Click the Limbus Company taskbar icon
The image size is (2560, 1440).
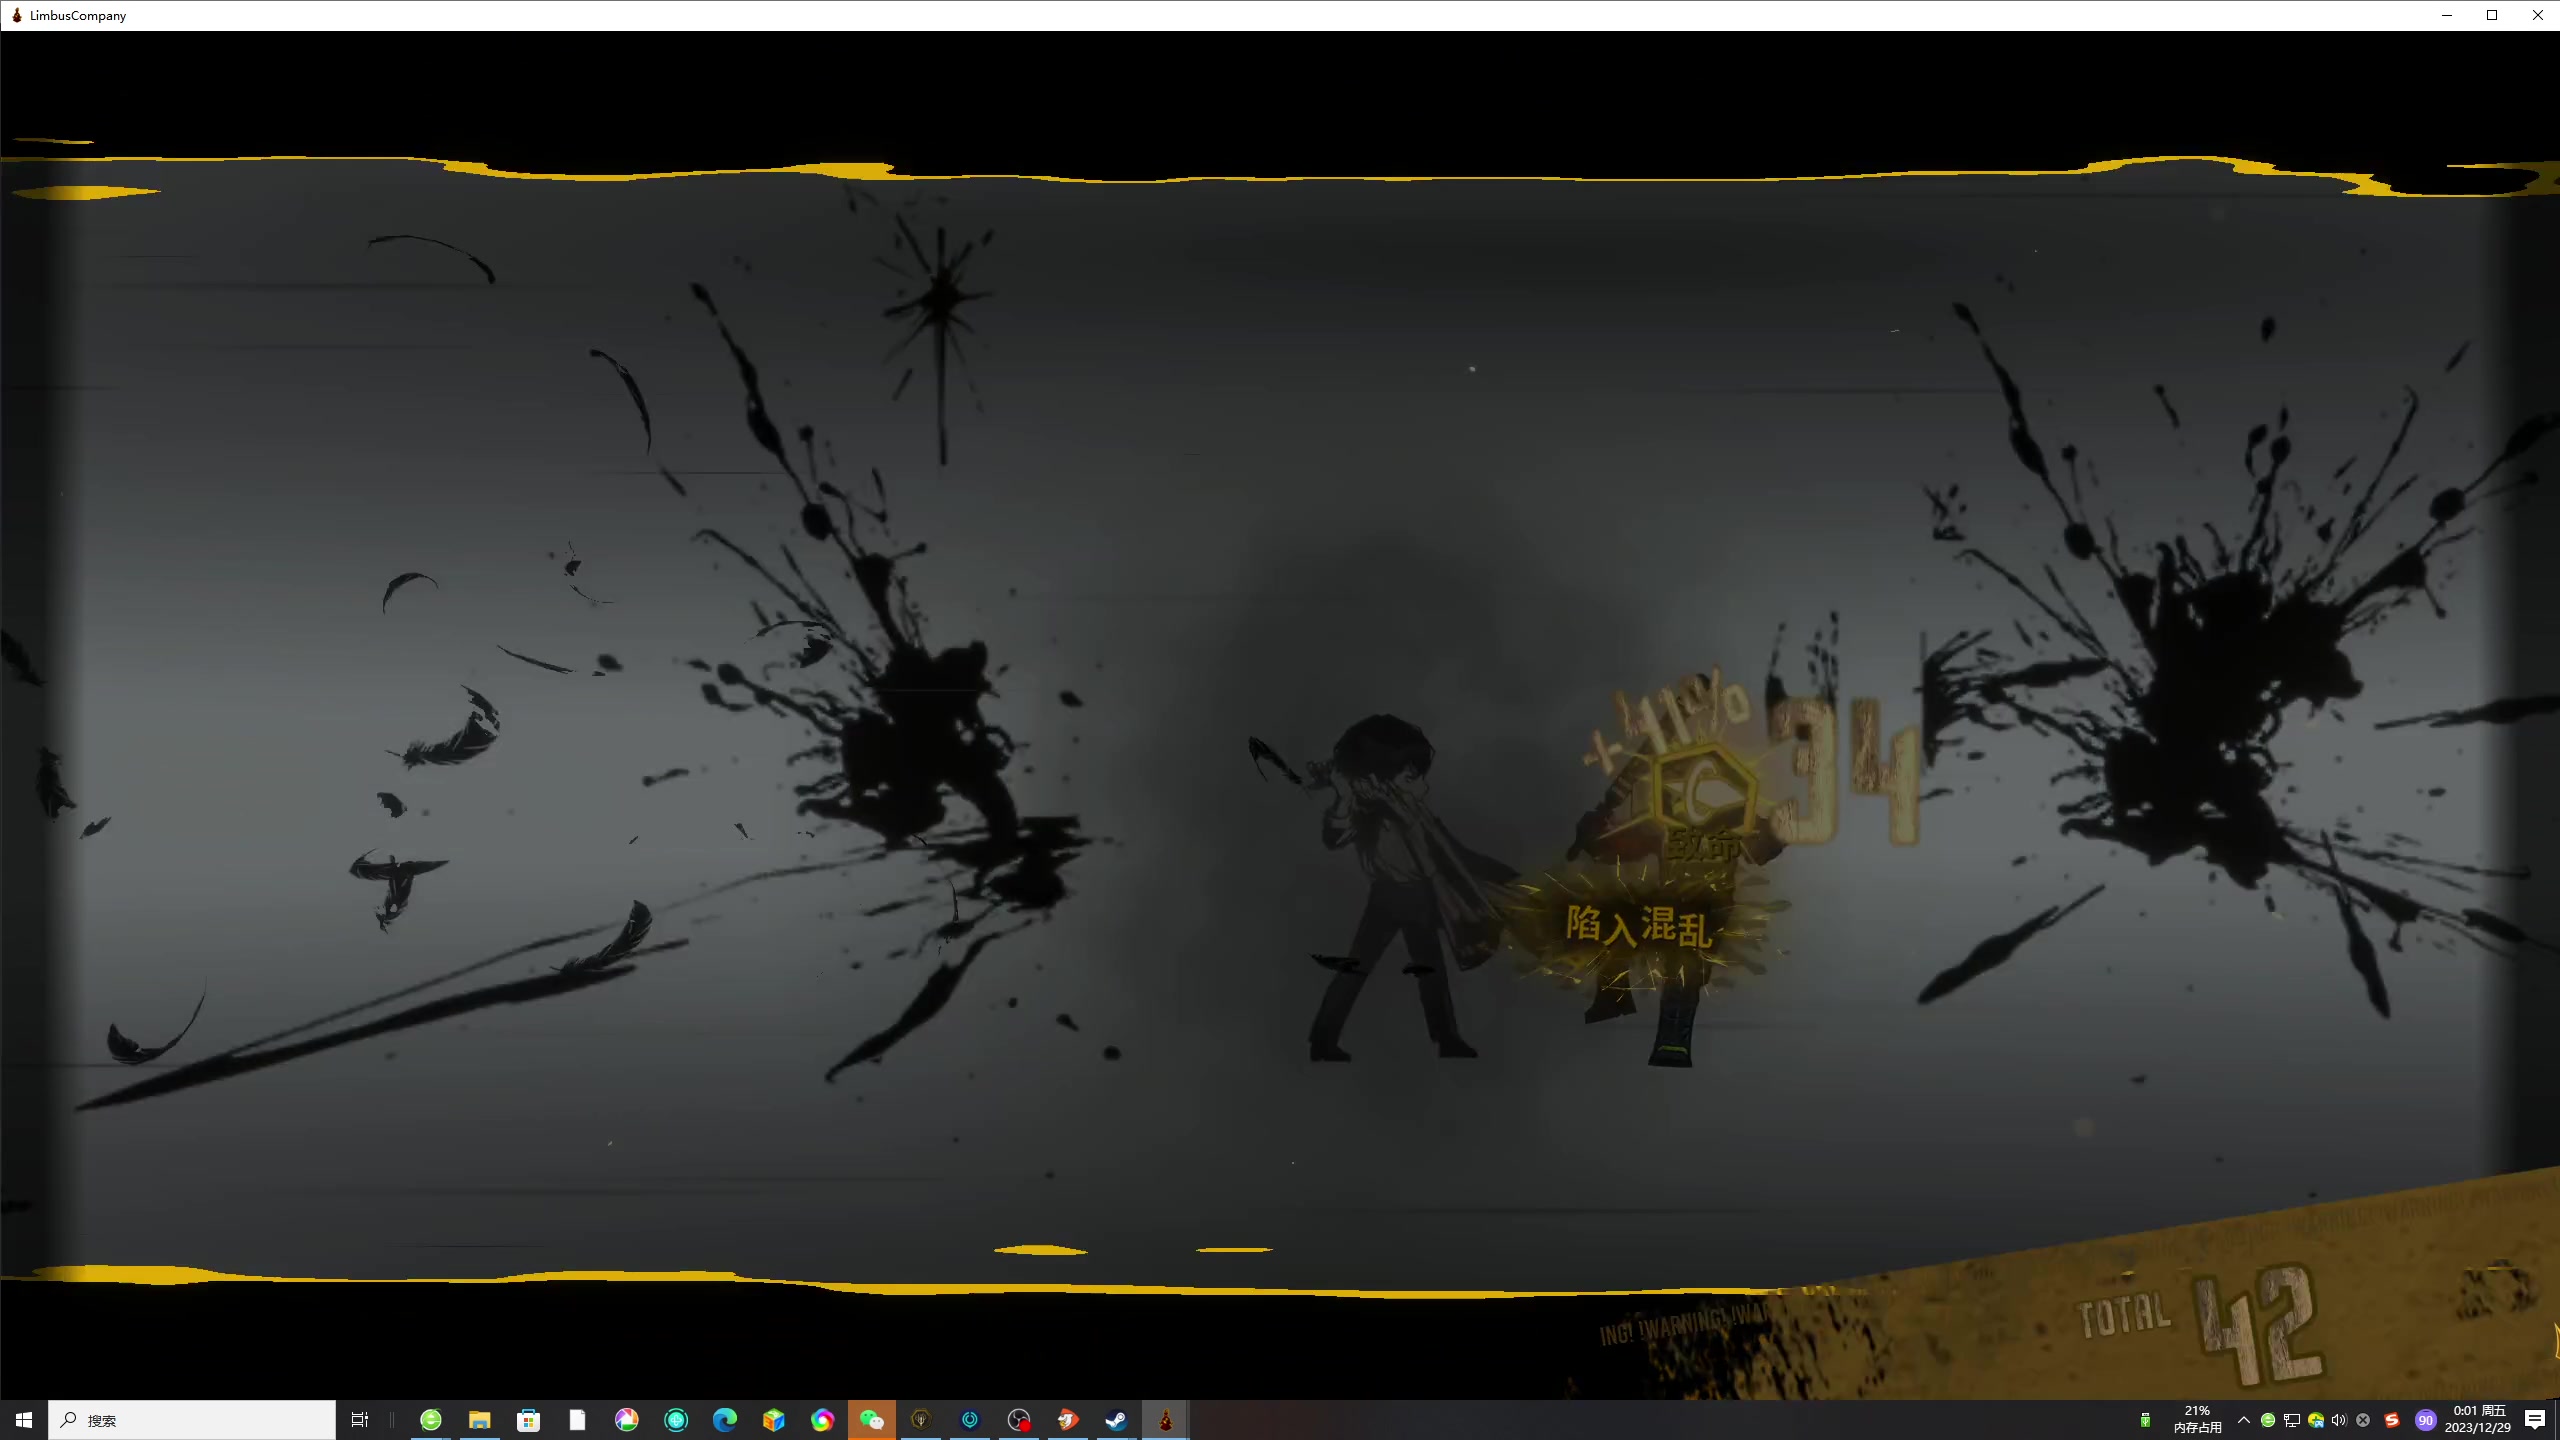click(x=1165, y=1420)
